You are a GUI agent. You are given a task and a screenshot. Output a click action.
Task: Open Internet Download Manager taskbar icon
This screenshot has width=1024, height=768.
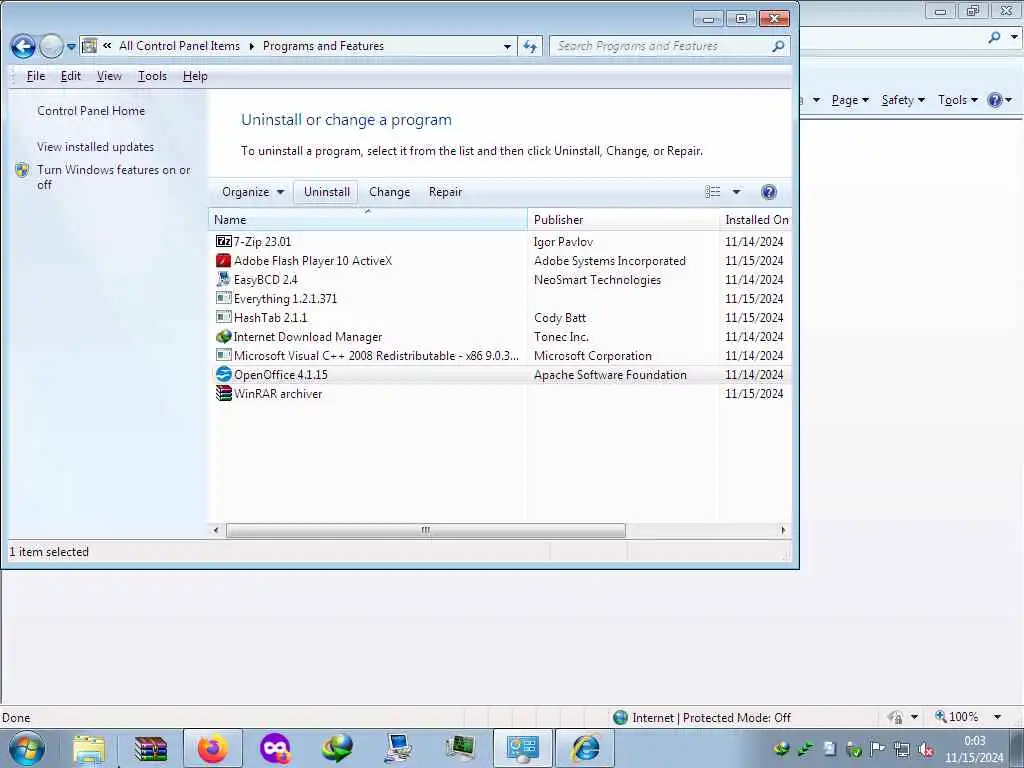(x=337, y=748)
